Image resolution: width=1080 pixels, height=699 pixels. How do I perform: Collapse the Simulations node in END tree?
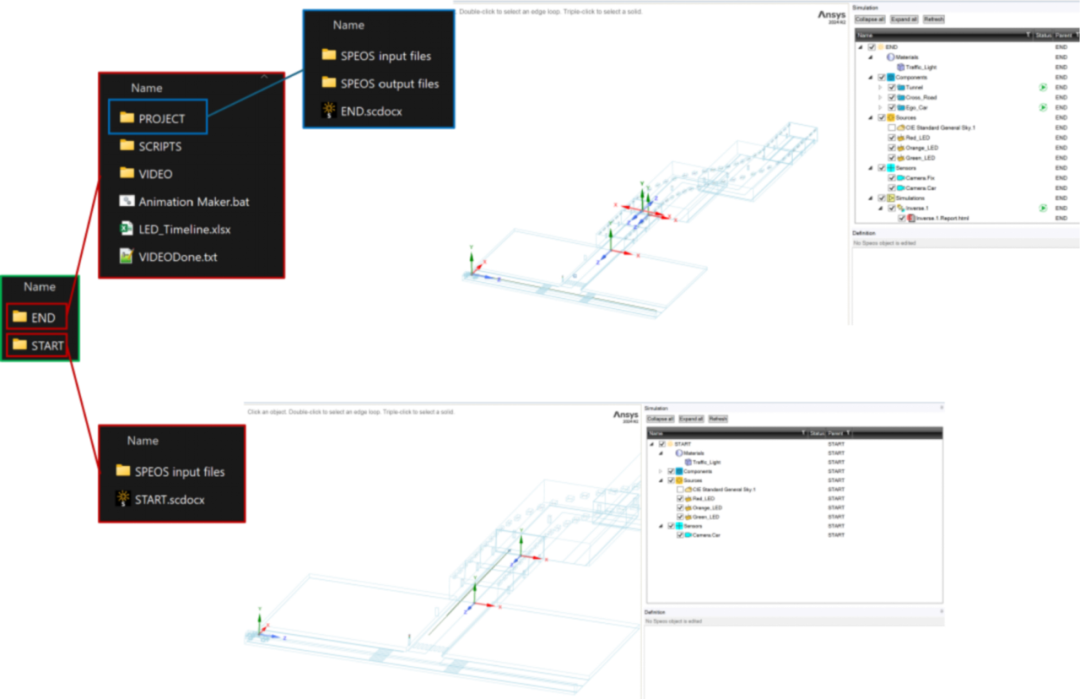tap(871, 198)
